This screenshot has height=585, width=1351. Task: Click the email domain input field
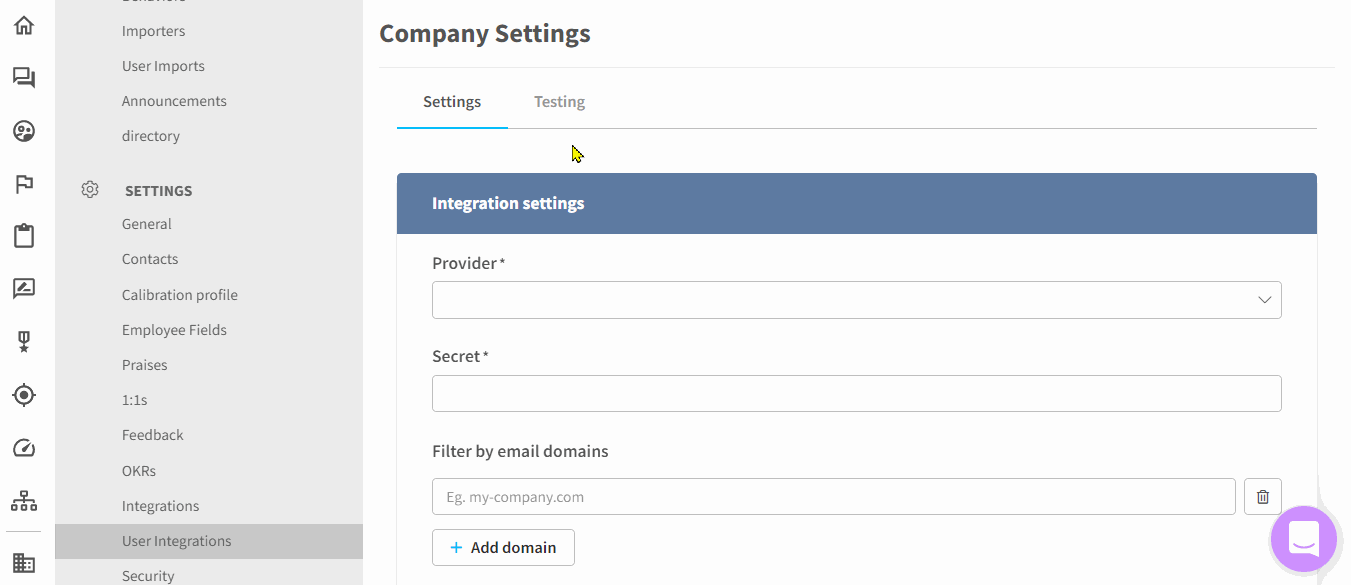tap(833, 496)
